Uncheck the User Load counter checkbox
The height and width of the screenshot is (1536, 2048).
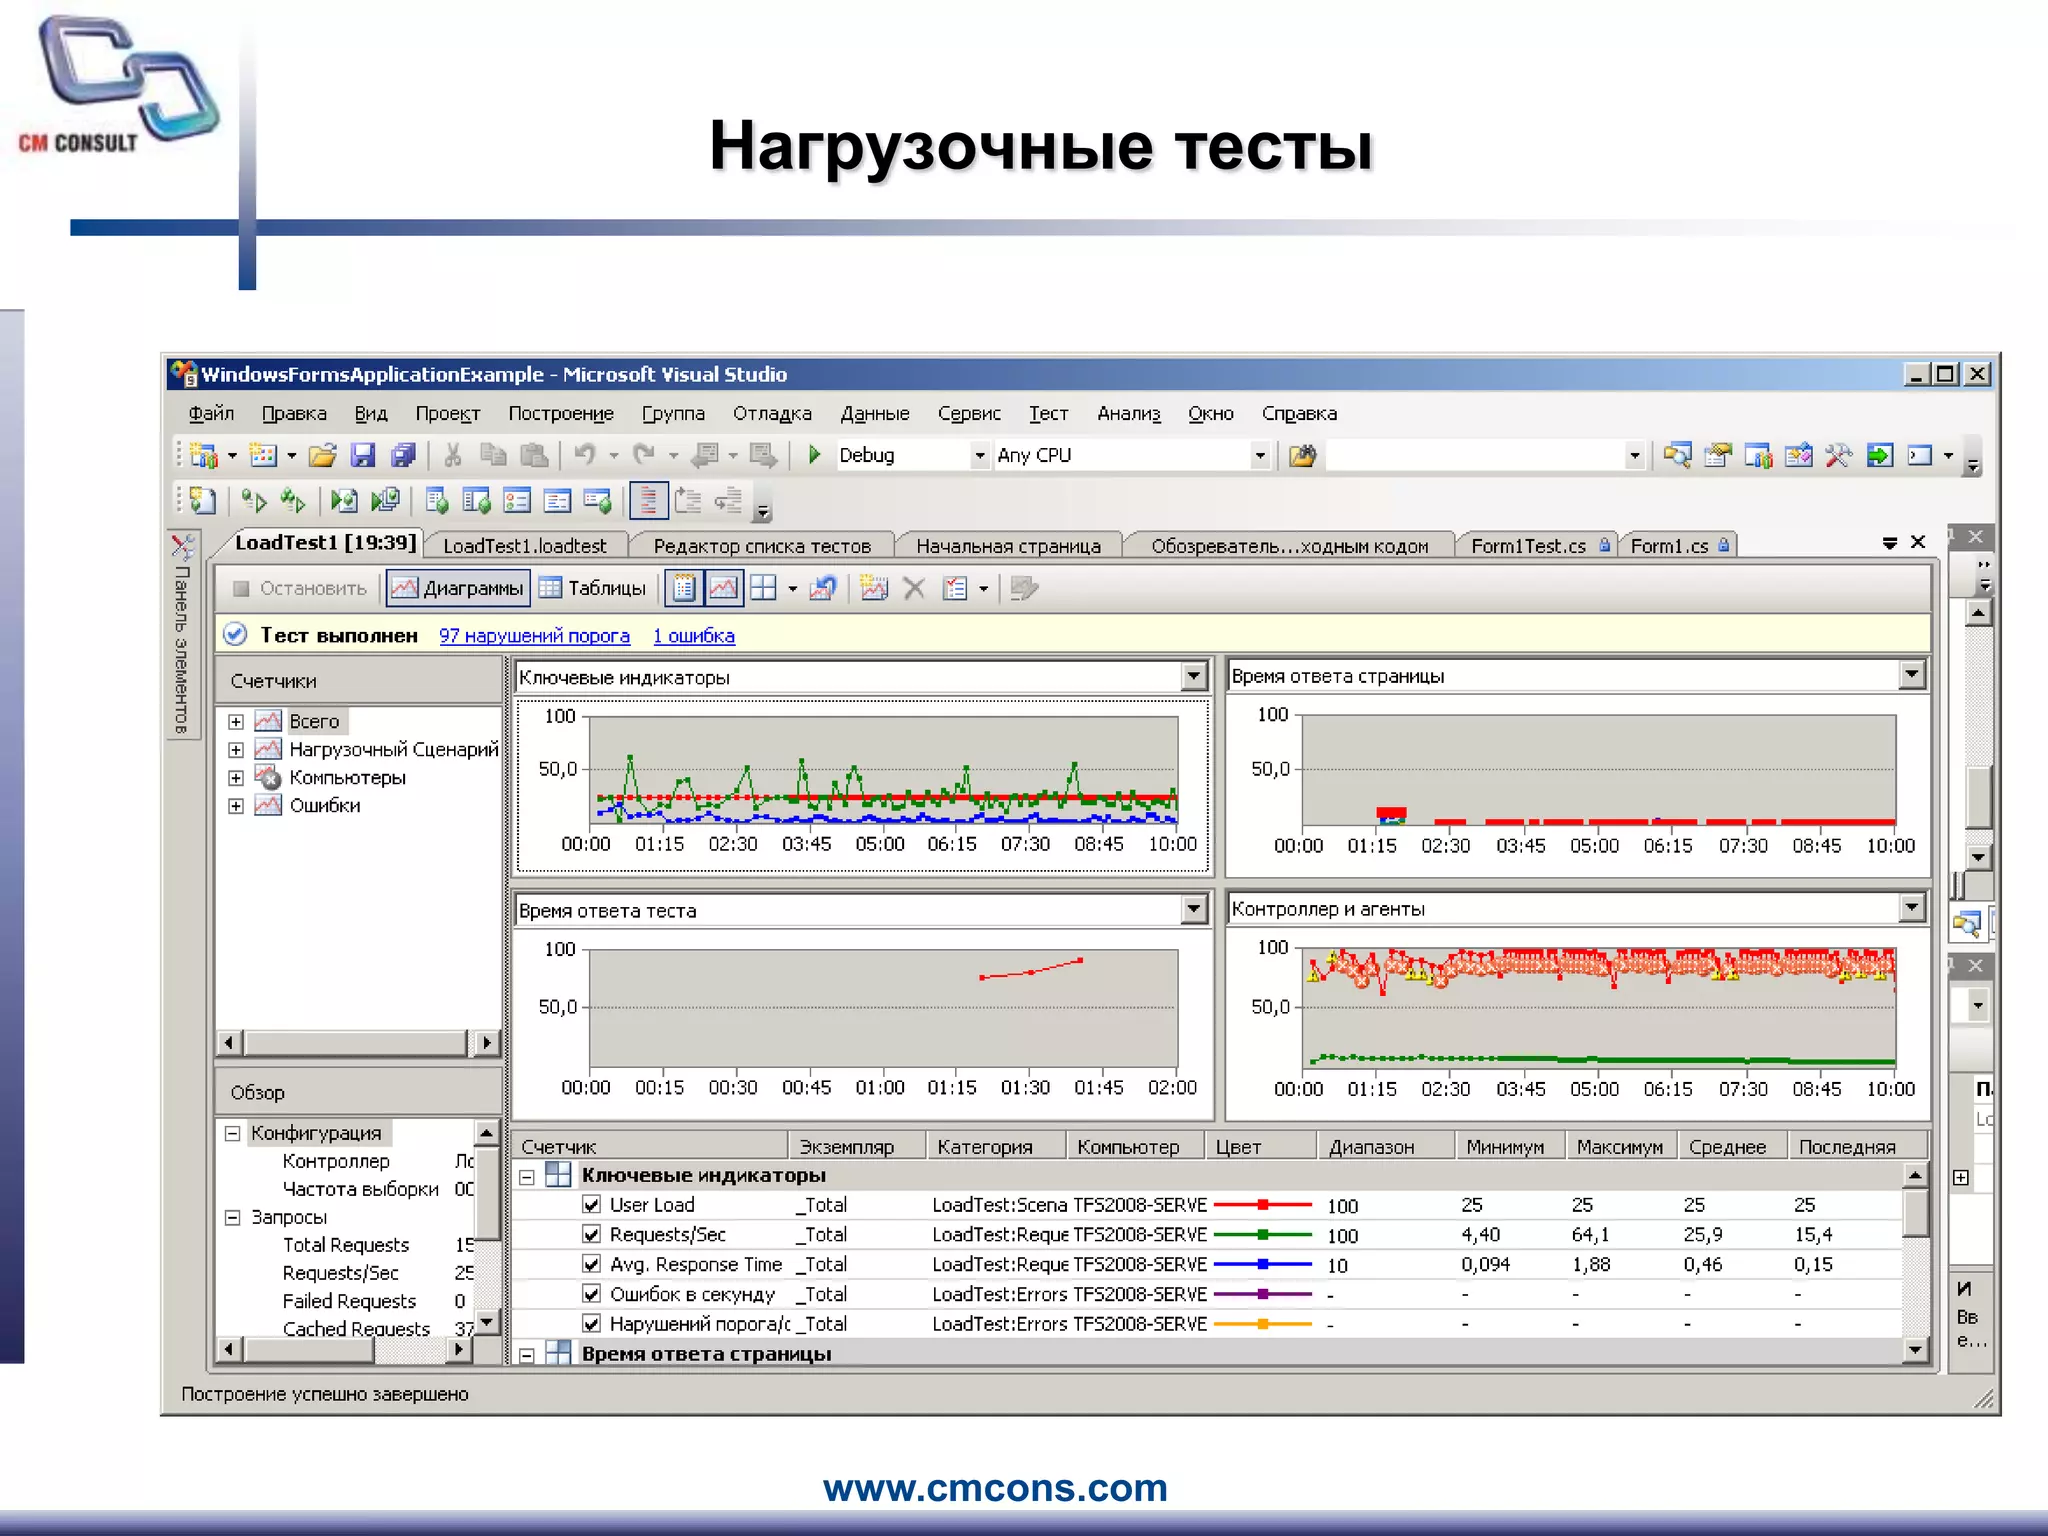tap(591, 1205)
